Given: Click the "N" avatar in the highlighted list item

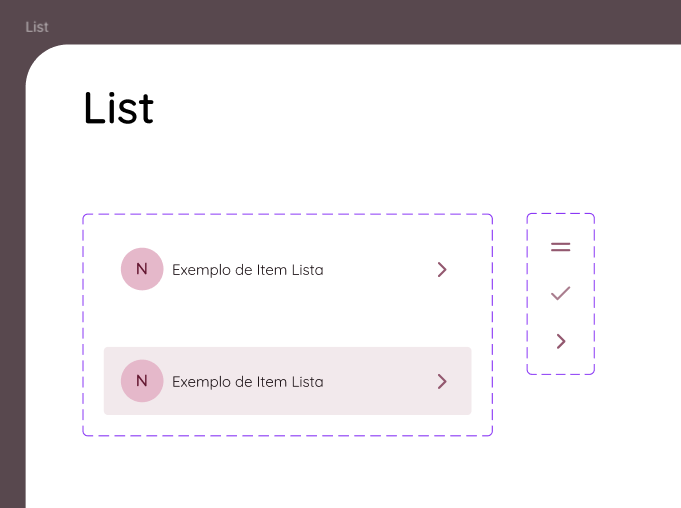Looking at the screenshot, I should [142, 381].
